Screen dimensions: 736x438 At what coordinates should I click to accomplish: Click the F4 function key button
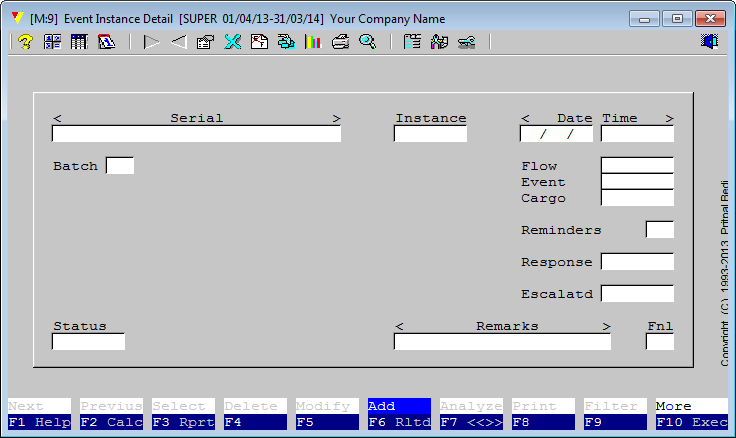tap(255, 422)
